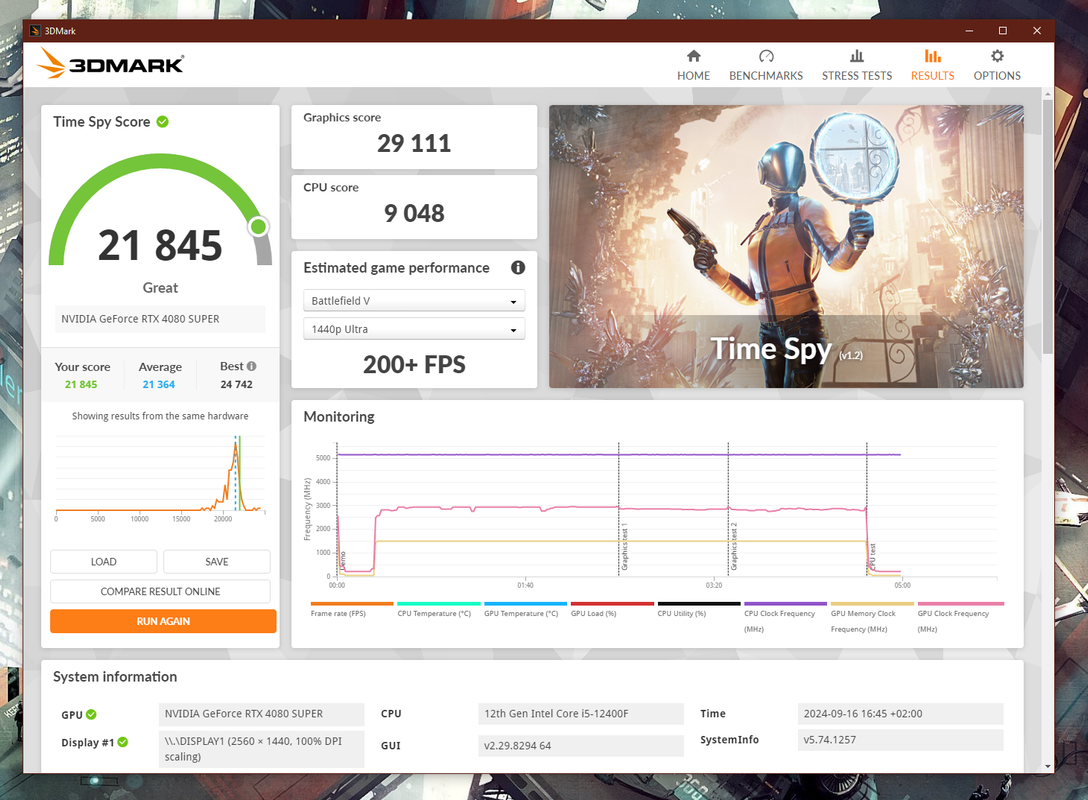The image size is (1088, 800).
Task: Click the Time value 2024-09-16 16:45
Action: [900, 713]
